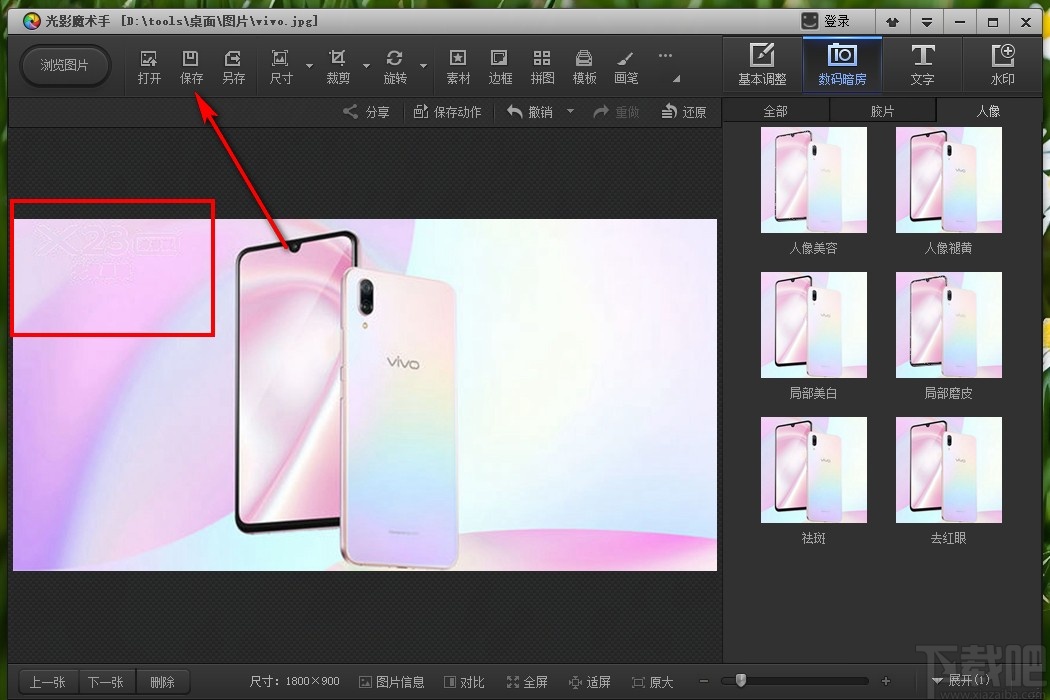Go to next image with 下一张
Image resolution: width=1050 pixels, height=700 pixels.
(x=106, y=682)
